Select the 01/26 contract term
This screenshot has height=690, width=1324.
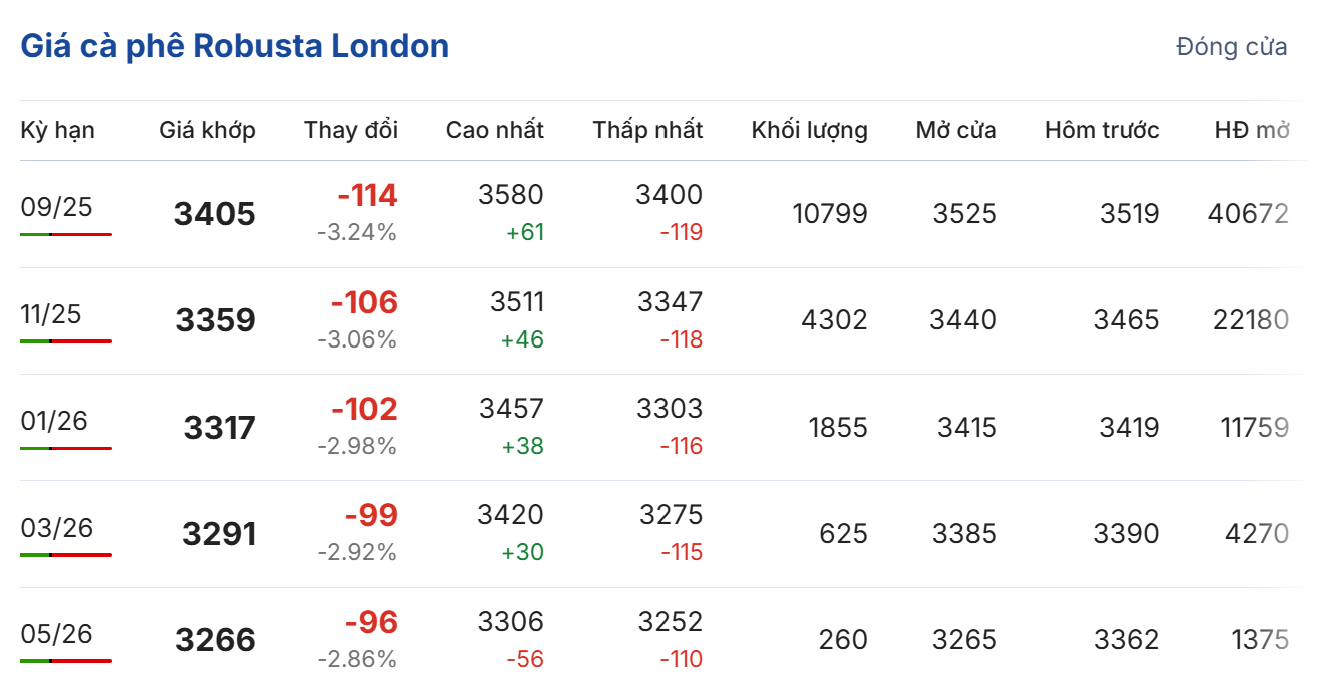[54, 421]
